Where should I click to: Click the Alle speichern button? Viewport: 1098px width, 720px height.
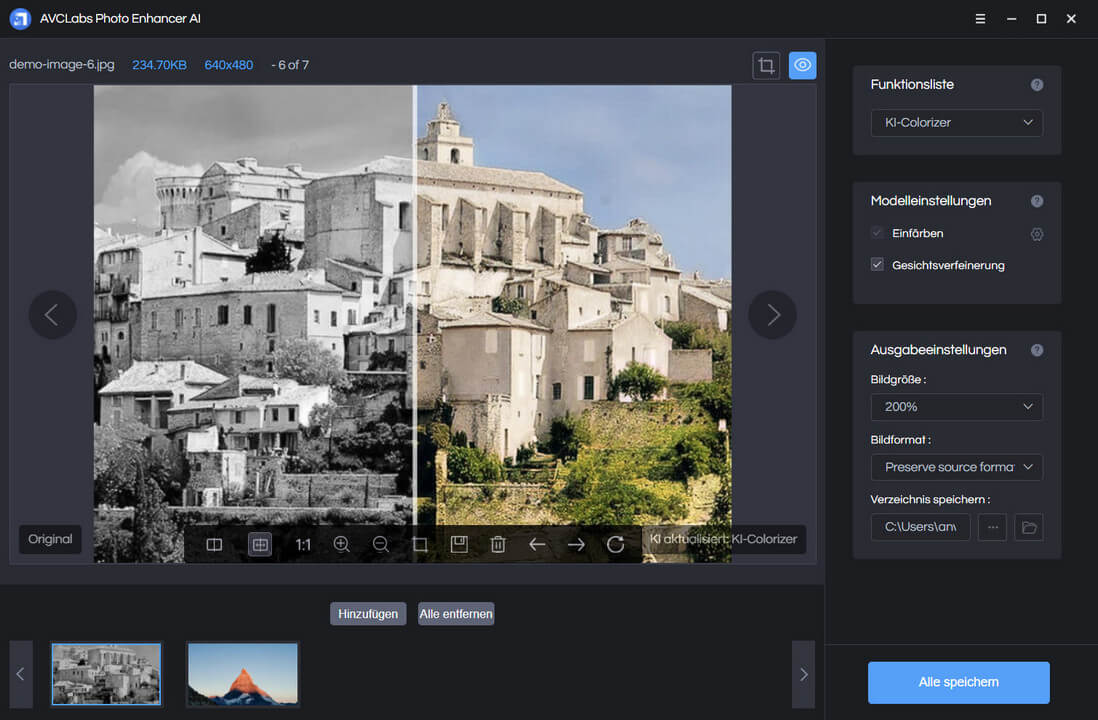click(x=959, y=682)
